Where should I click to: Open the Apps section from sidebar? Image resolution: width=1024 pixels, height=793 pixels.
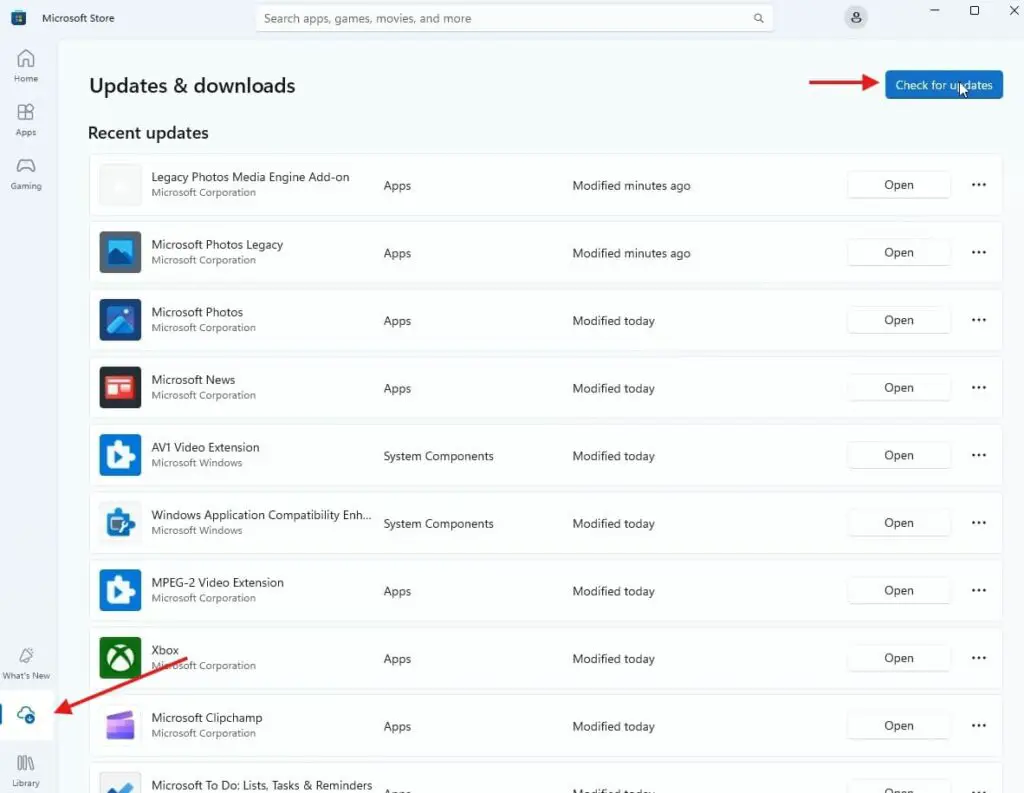25,117
